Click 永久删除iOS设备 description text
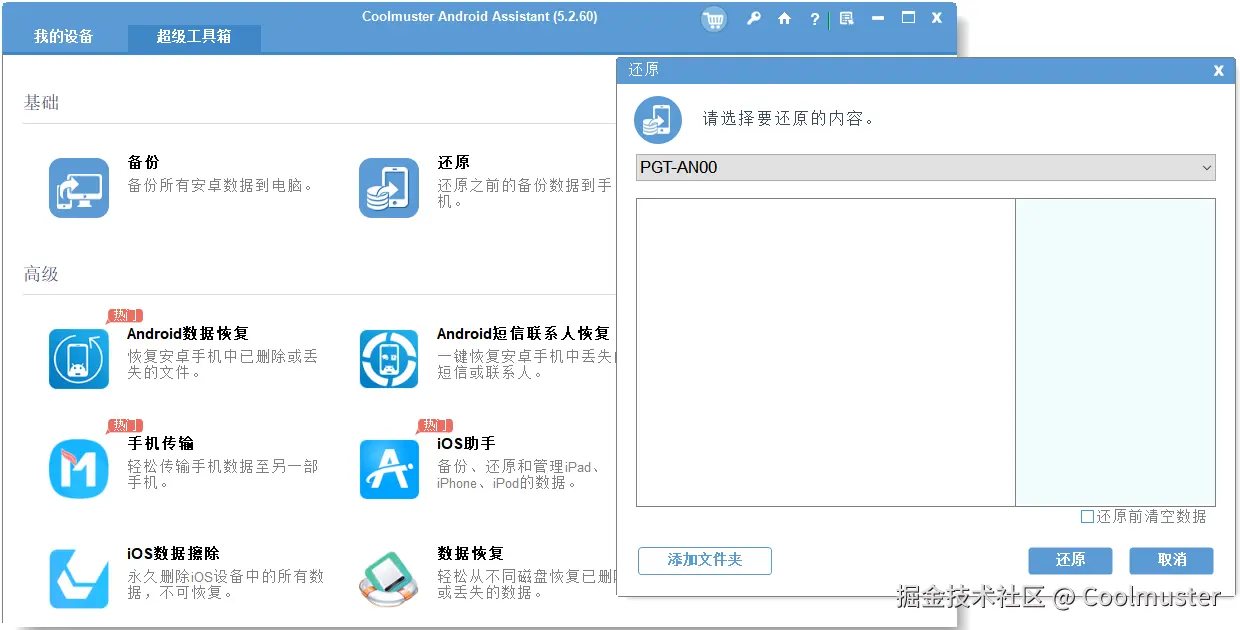Image resolution: width=1240 pixels, height=630 pixels. (x=226, y=584)
